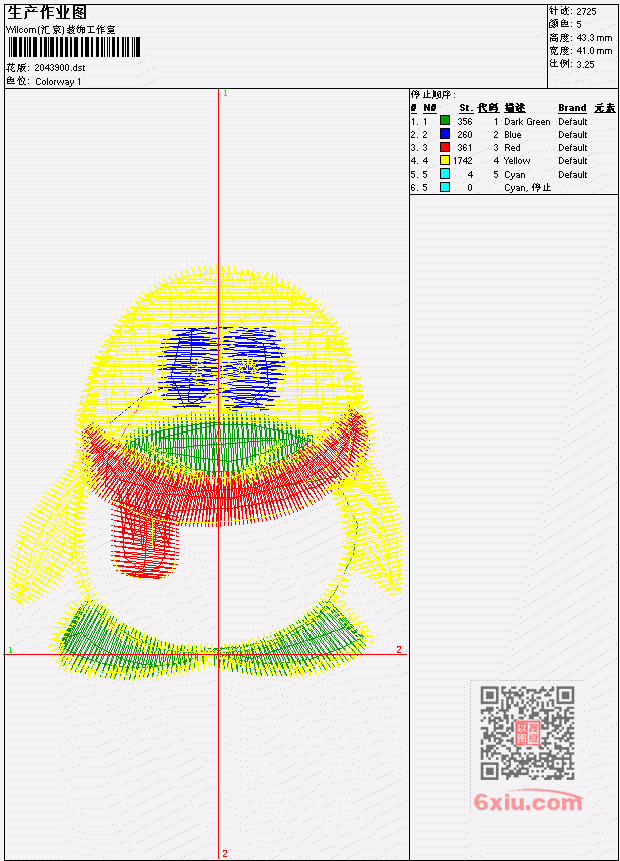The width and height of the screenshot is (620, 861).
Task: Pick the Red color swatch
Action: pos(445,147)
